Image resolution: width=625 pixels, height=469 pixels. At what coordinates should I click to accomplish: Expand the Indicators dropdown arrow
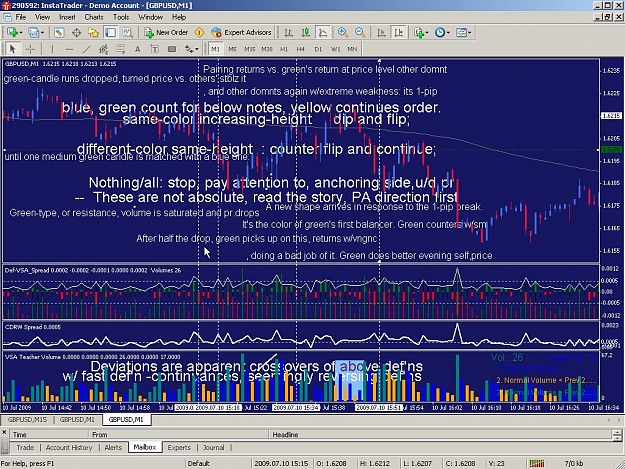click(x=427, y=33)
